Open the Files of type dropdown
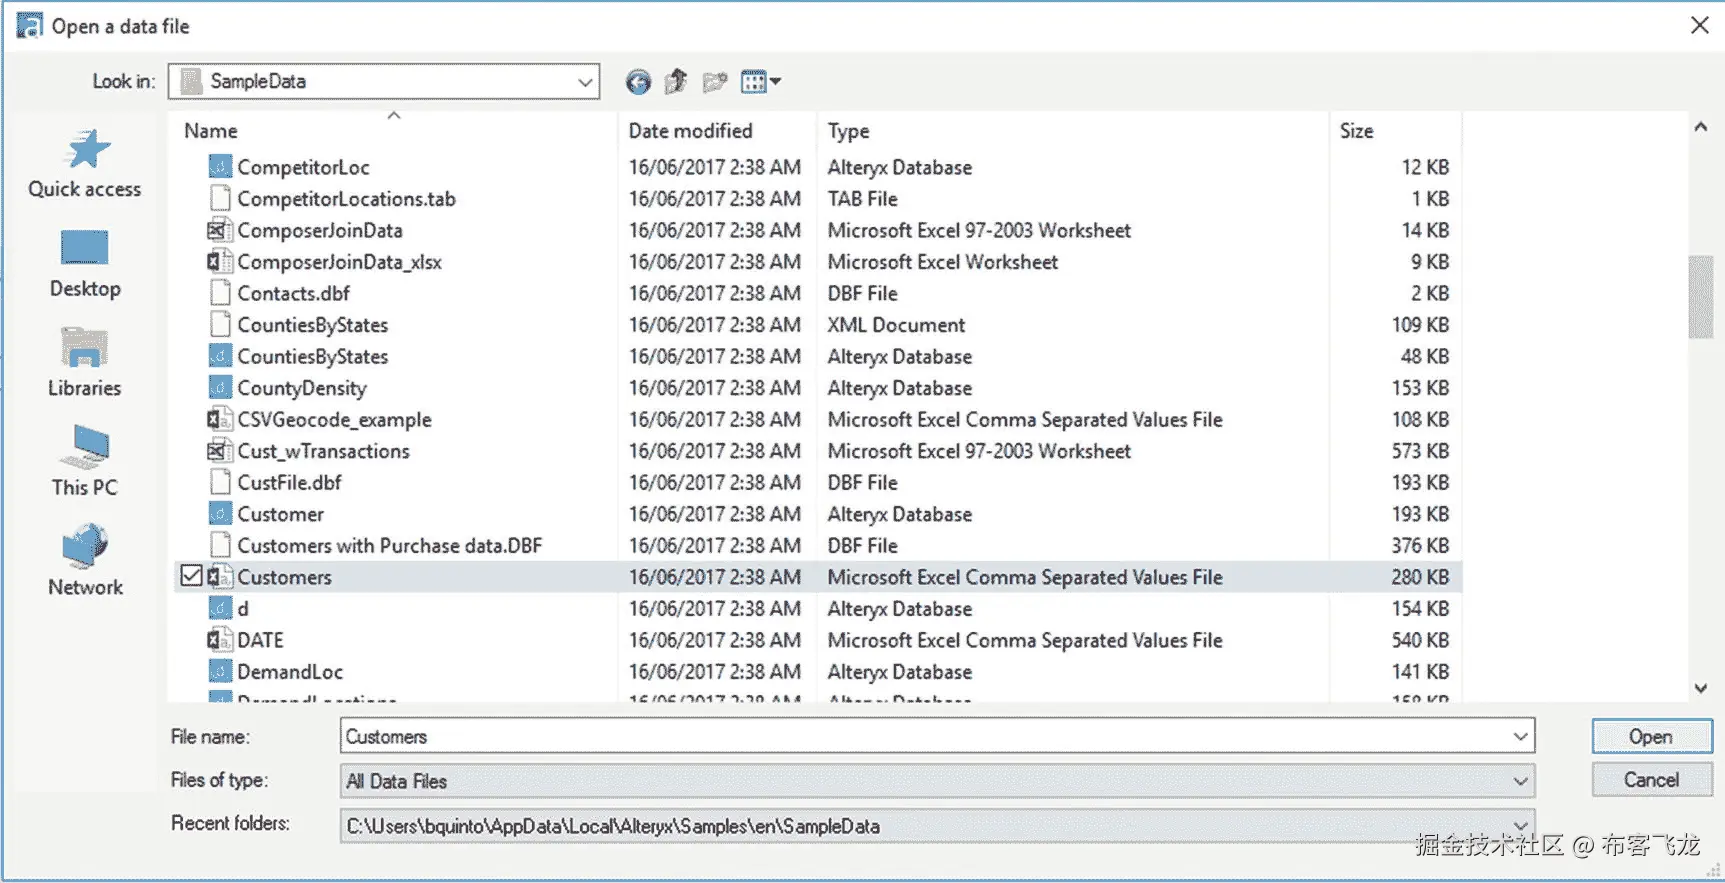This screenshot has width=1725, height=883. pos(1520,781)
